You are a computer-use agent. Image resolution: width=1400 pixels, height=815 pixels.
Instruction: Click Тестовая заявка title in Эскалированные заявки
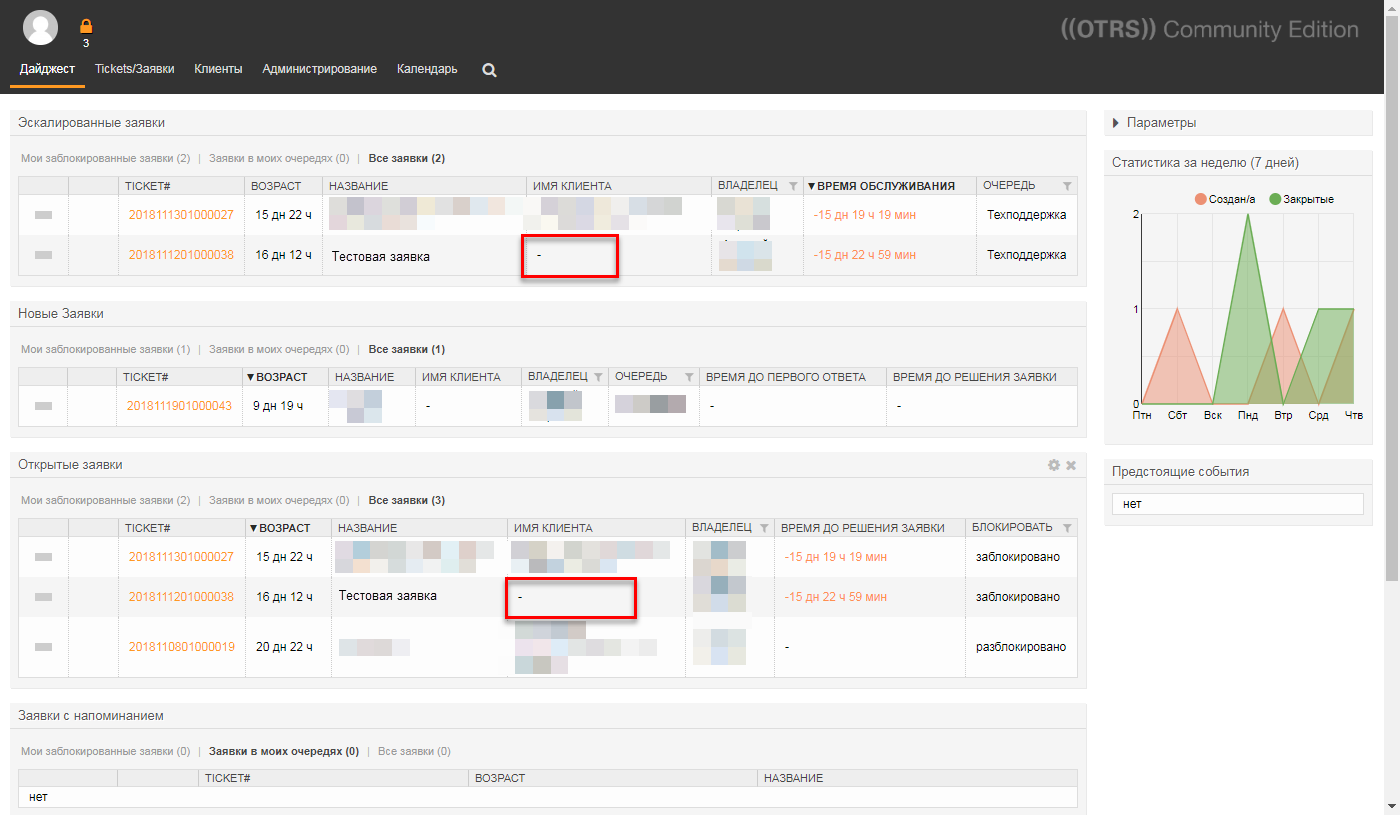(x=381, y=257)
